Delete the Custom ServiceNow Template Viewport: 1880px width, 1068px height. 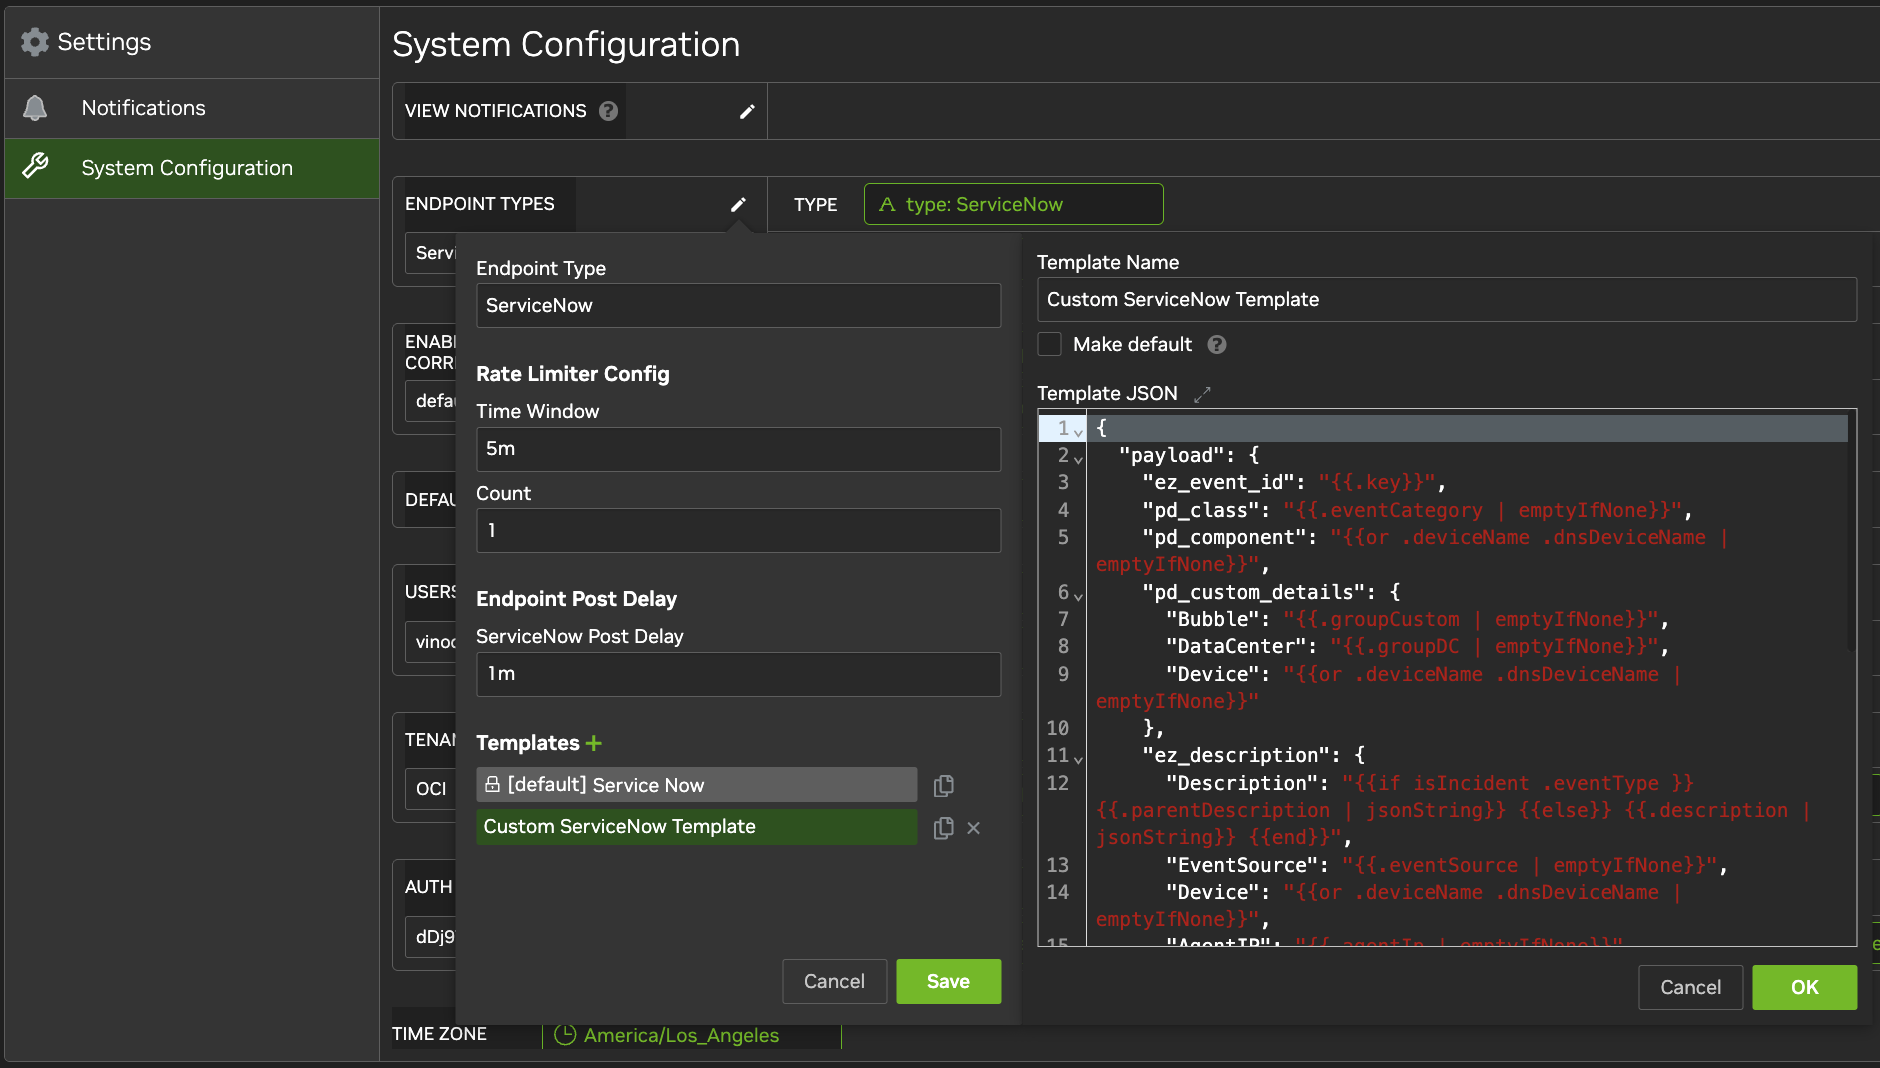point(974,828)
